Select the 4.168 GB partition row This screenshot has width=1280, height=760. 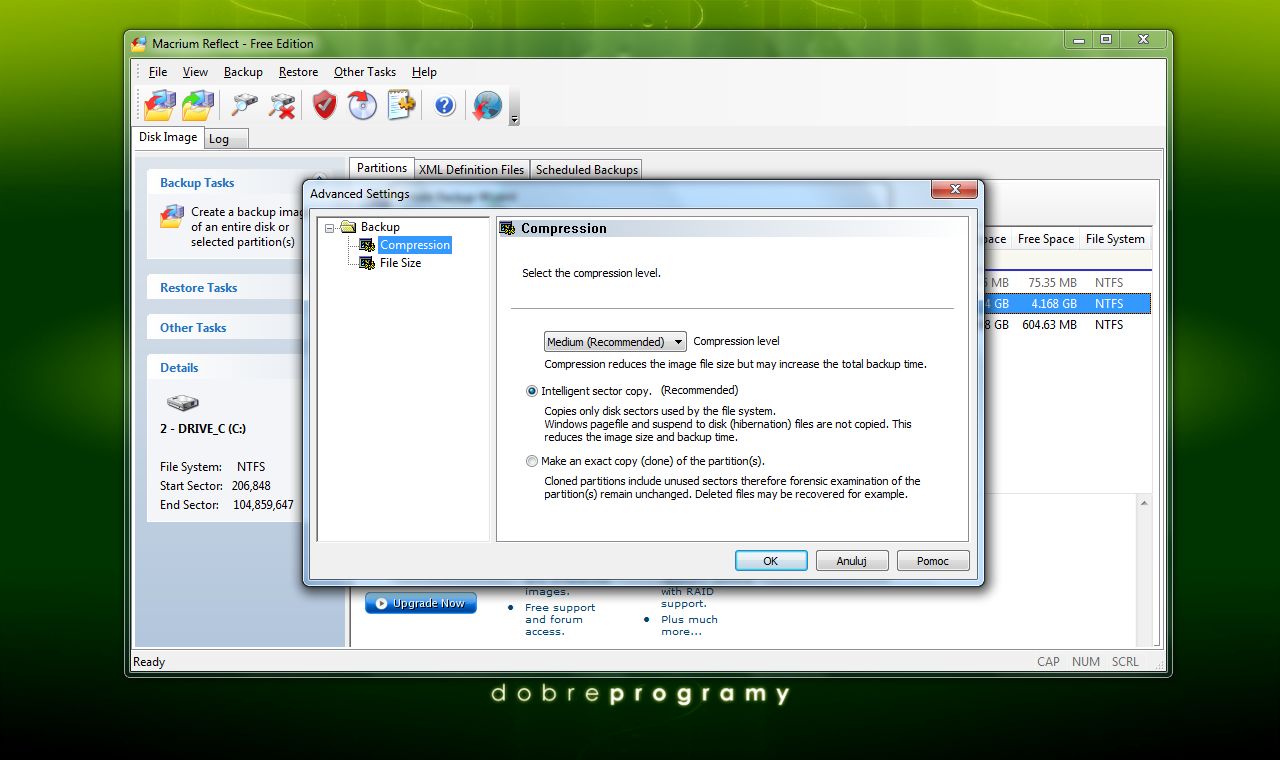(x=1066, y=303)
